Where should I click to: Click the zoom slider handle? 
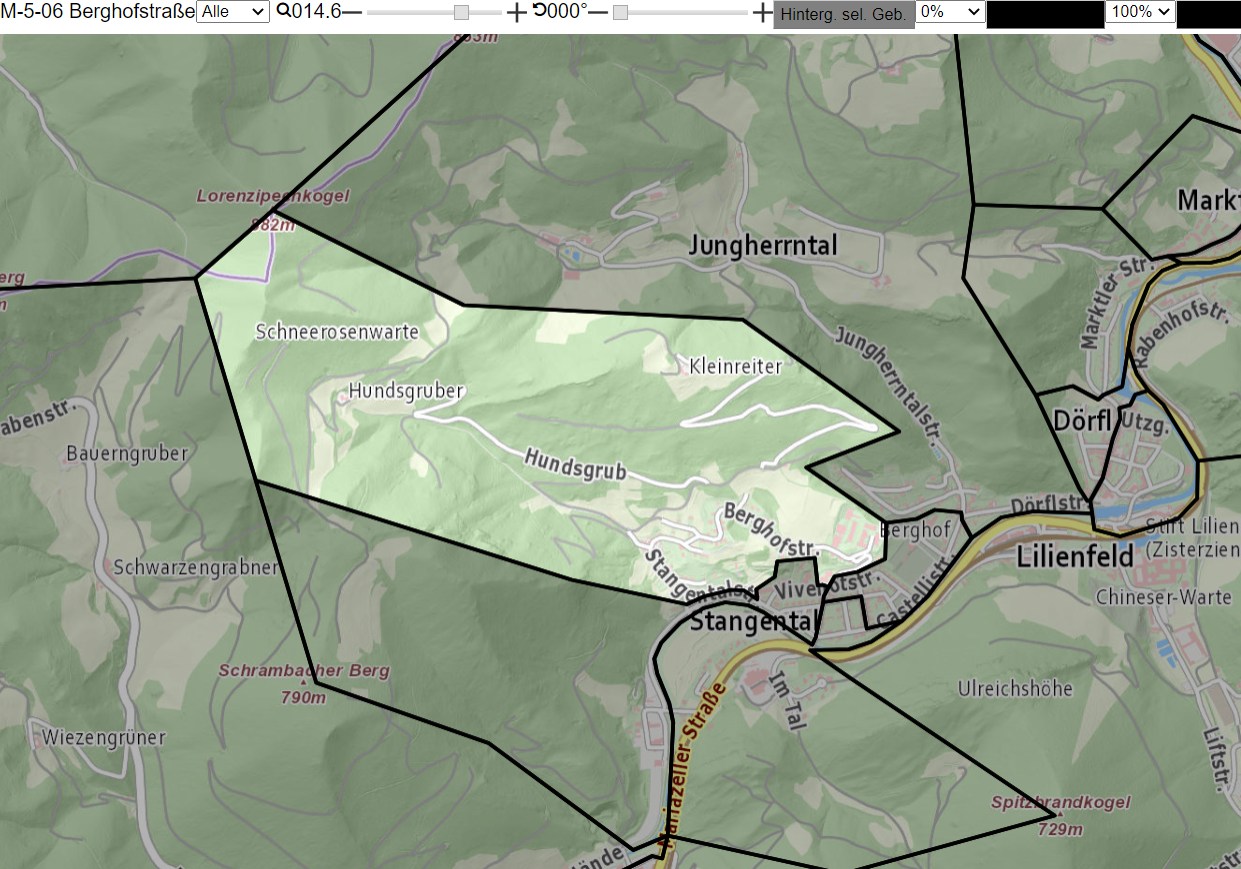[461, 12]
